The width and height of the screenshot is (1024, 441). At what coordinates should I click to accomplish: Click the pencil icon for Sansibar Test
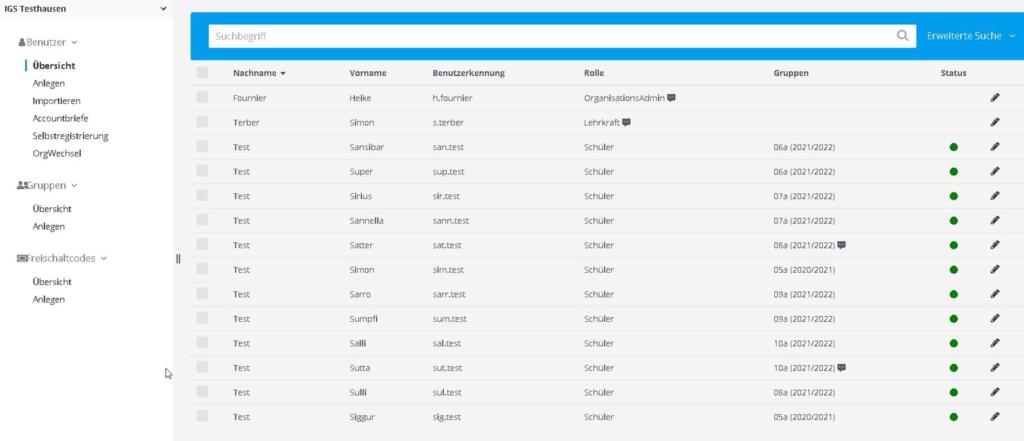click(995, 147)
